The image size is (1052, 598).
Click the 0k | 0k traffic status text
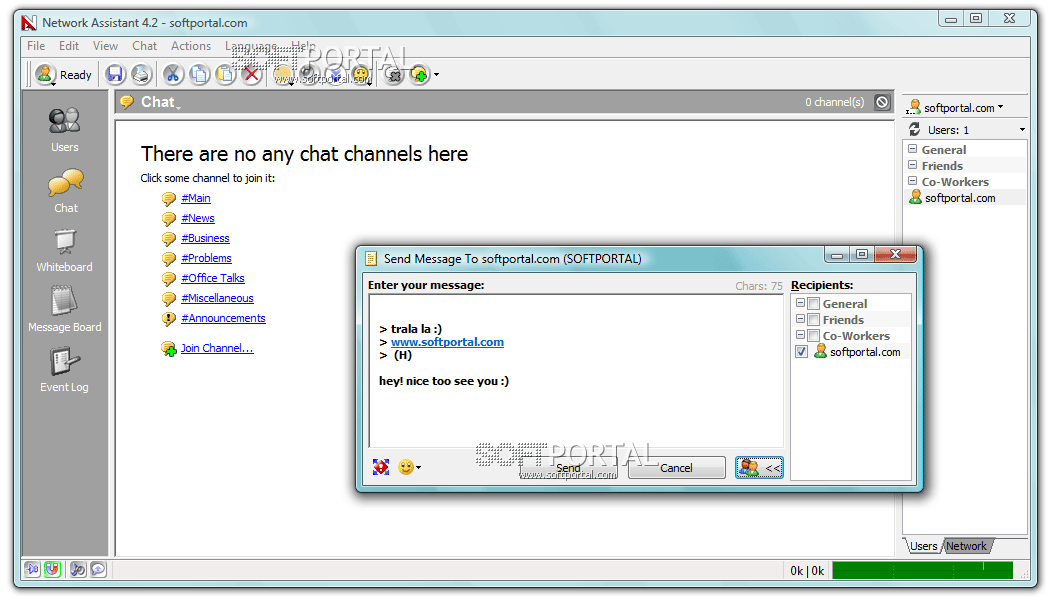tap(807, 570)
